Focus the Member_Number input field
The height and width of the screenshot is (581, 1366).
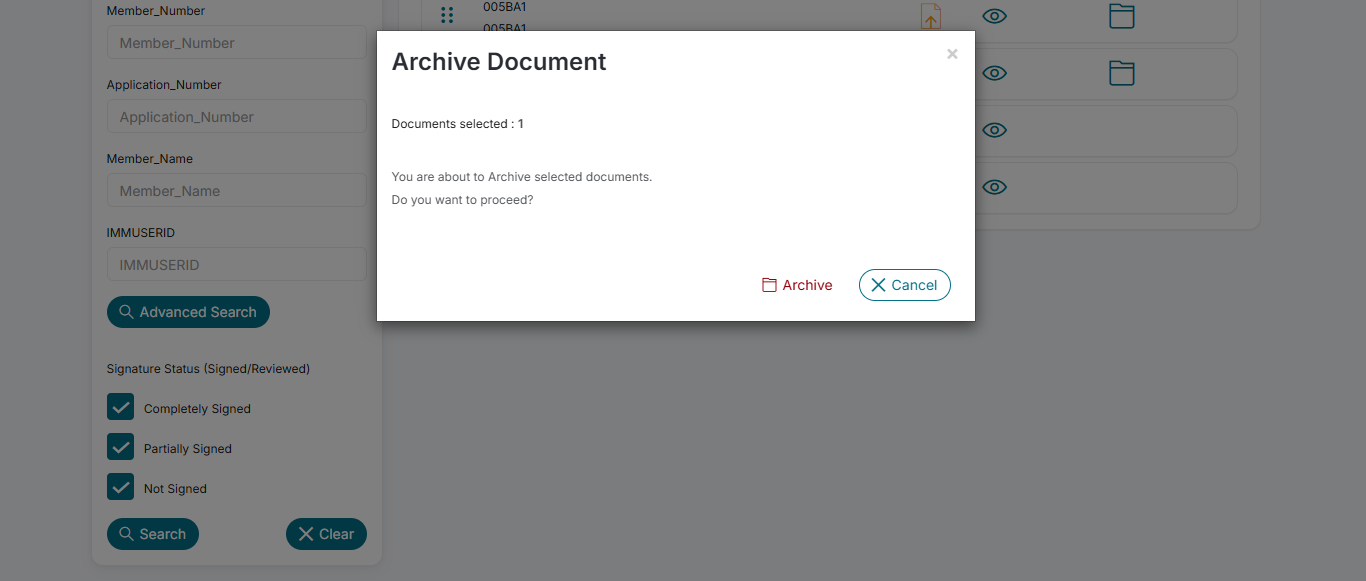click(236, 43)
